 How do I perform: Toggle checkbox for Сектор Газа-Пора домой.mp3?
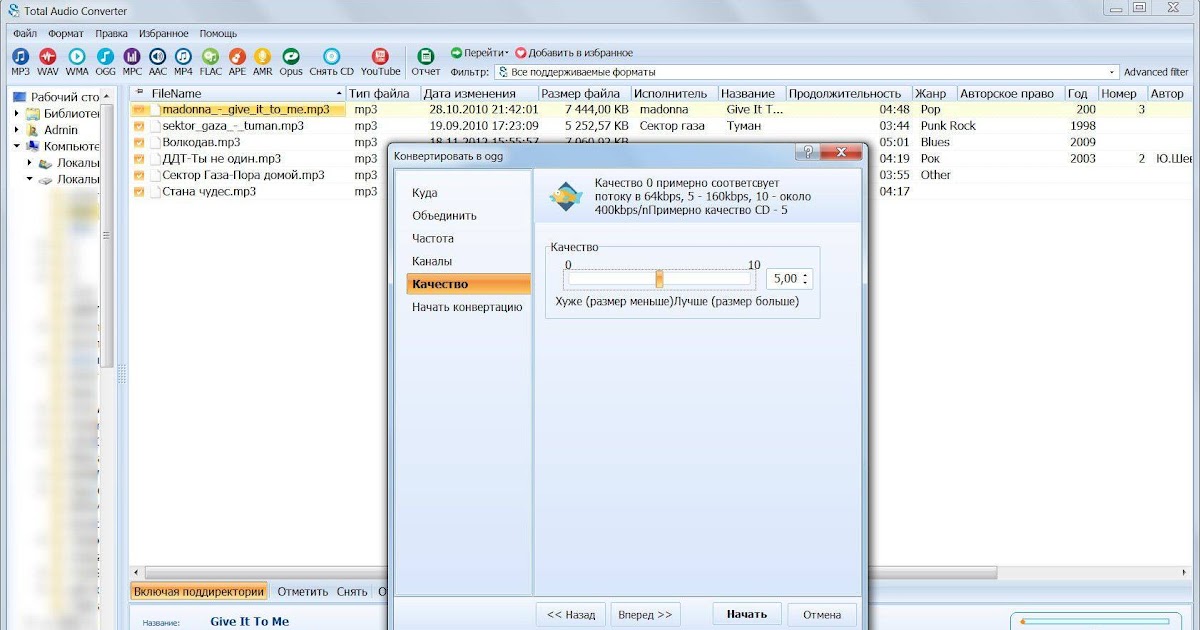139,175
